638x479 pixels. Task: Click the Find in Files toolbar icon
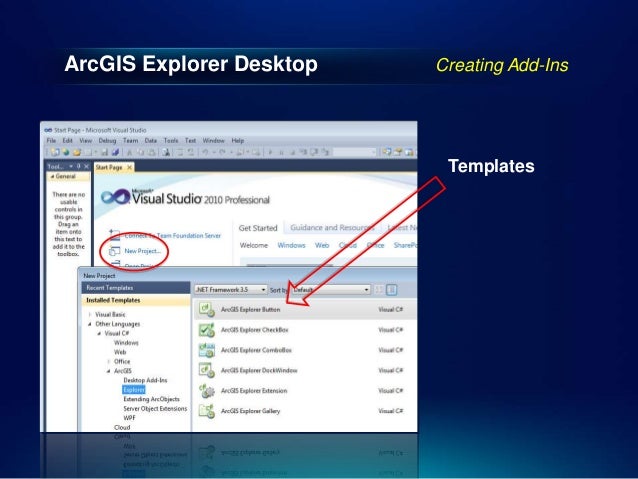[166, 152]
